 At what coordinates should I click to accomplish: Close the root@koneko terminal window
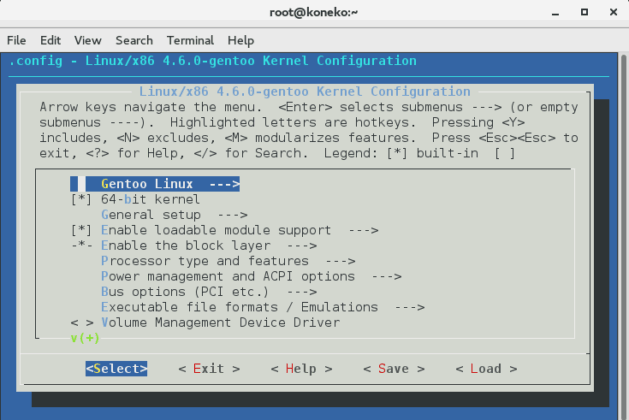[613, 12]
